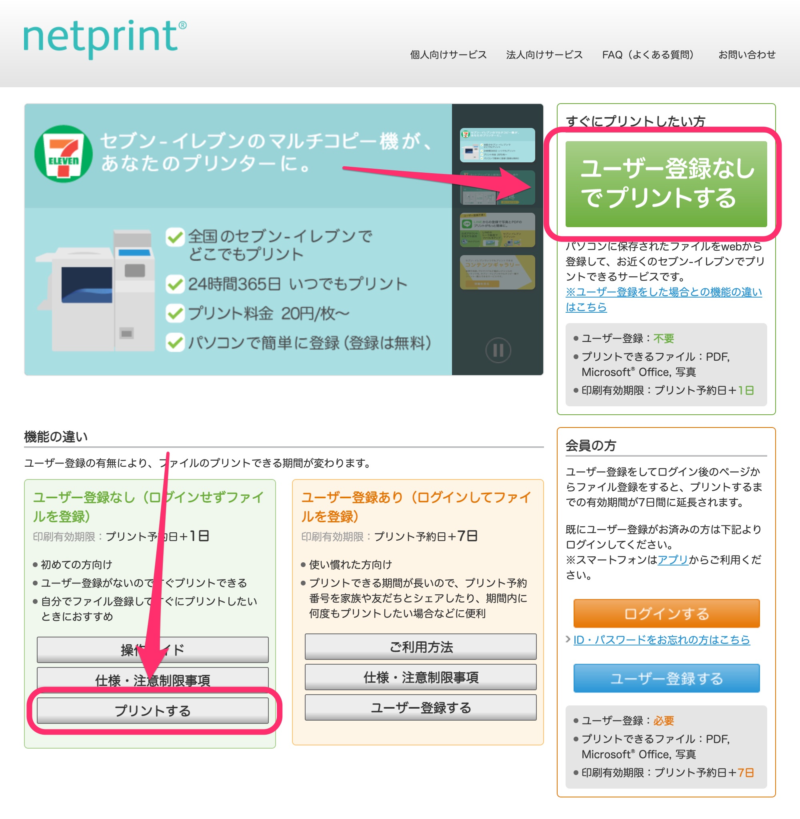The height and width of the screenshot is (819, 800).
Task: Open the アプリ link
Action: pos(673,560)
